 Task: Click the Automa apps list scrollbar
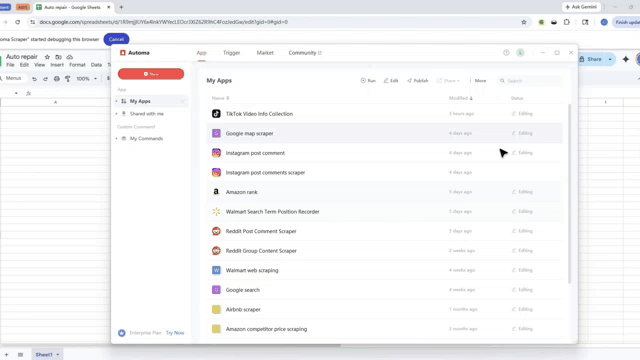(569, 194)
